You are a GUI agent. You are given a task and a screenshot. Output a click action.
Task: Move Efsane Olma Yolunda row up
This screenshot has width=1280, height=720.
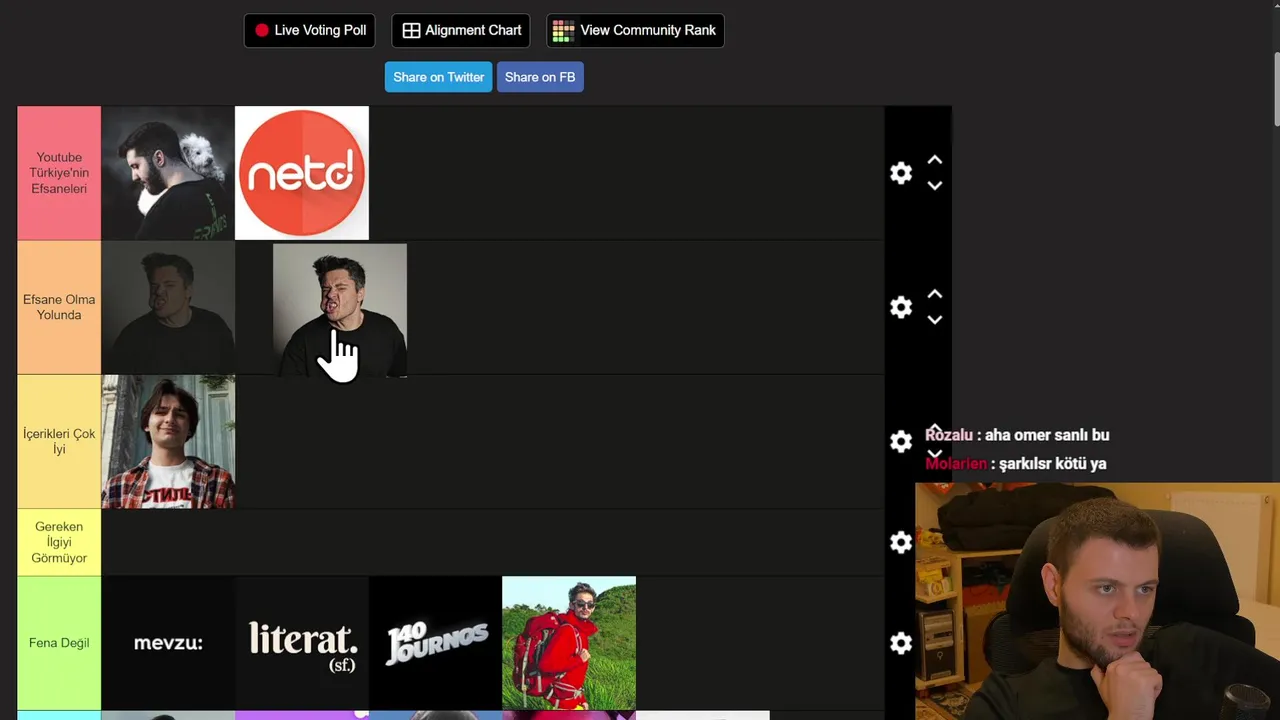tap(935, 294)
